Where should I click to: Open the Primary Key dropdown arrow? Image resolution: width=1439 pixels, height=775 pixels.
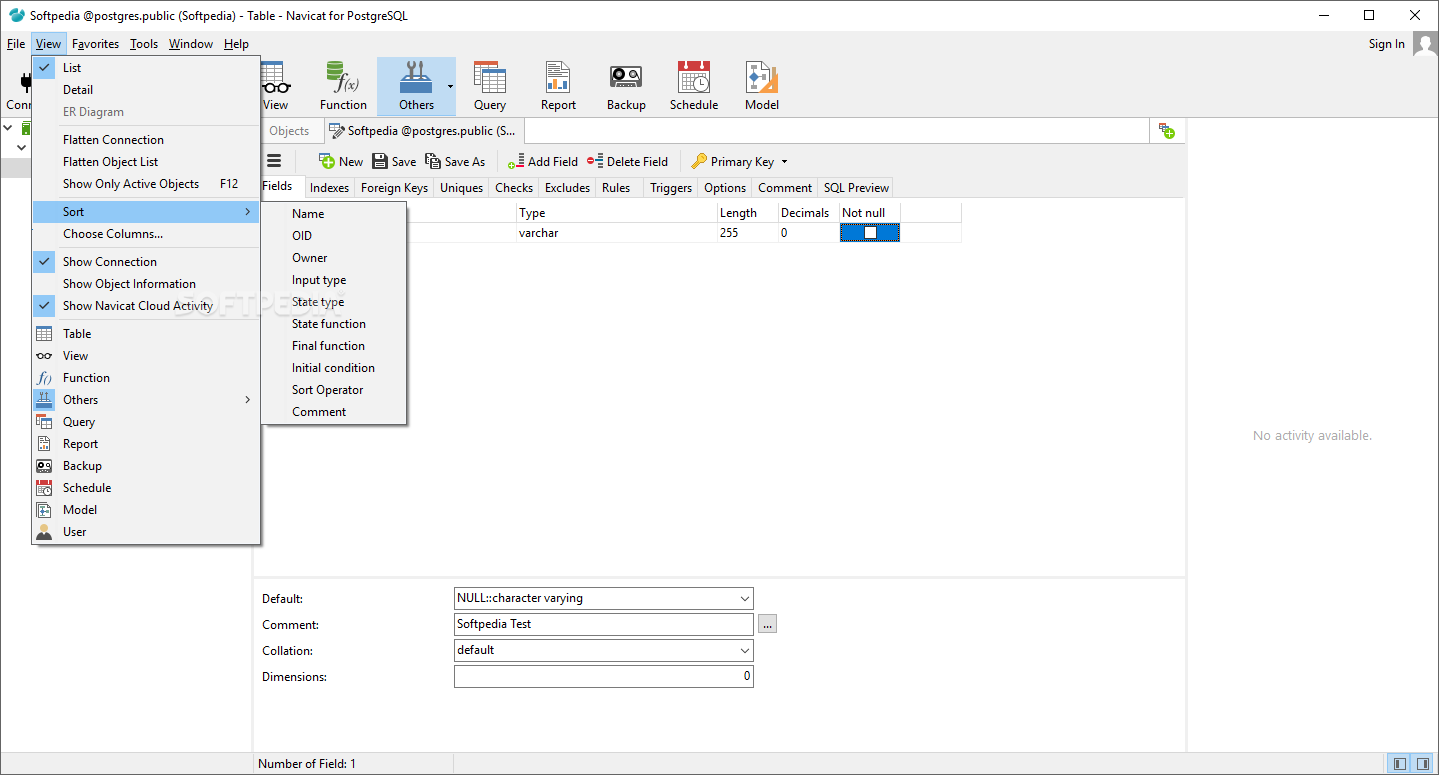pyautogui.click(x=784, y=161)
